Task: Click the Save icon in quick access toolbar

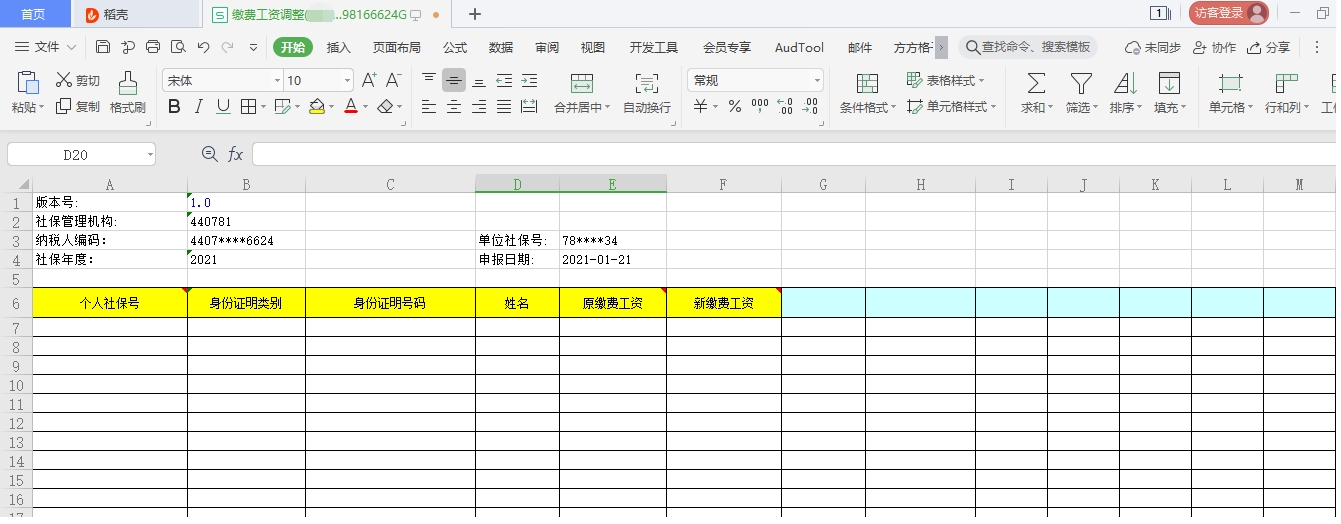Action: click(103, 47)
